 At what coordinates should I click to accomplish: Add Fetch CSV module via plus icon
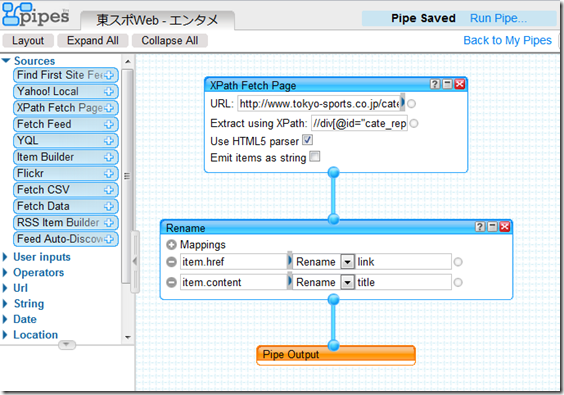[109, 190]
